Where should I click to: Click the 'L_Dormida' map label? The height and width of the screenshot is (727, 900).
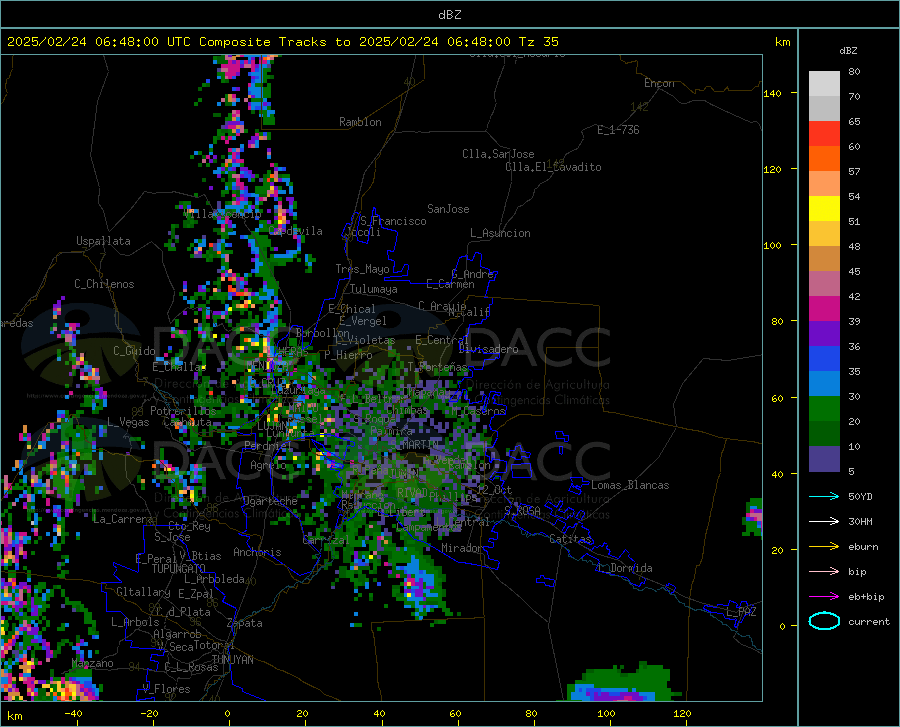[625, 568]
